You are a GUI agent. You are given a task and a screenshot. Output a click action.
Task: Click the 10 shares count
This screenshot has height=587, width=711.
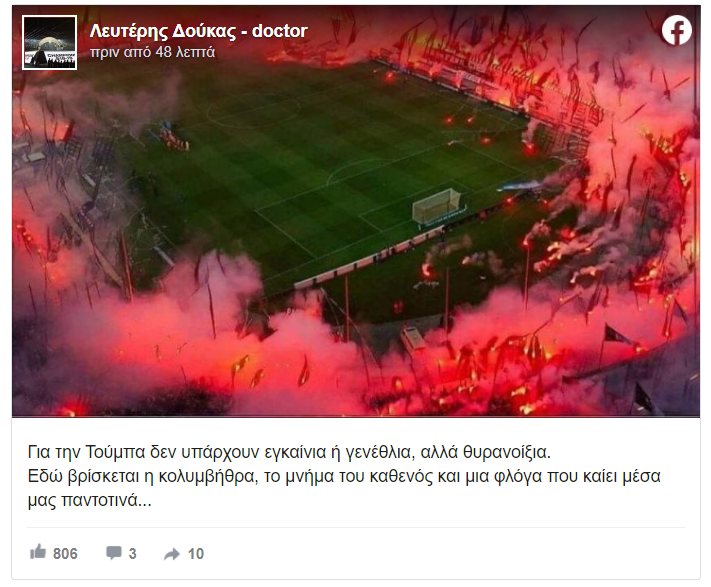pyautogui.click(x=196, y=553)
